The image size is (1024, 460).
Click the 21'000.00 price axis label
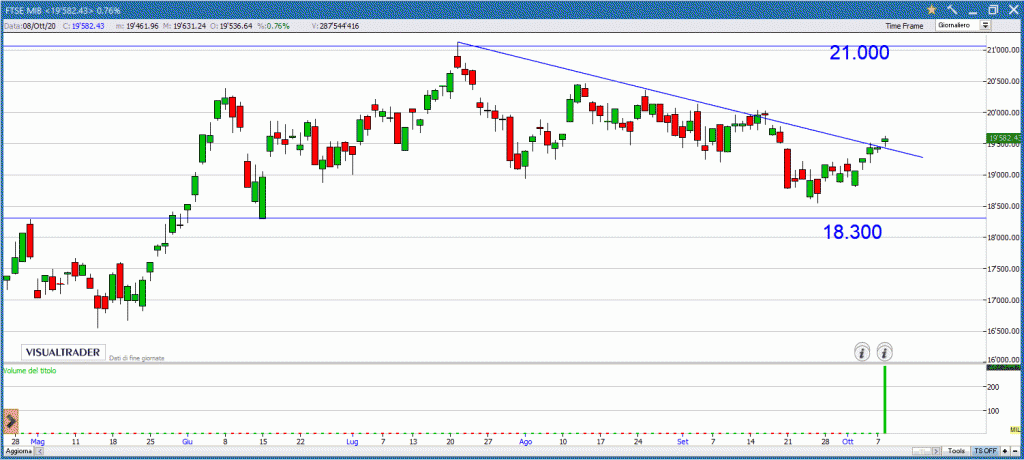tap(1004, 50)
